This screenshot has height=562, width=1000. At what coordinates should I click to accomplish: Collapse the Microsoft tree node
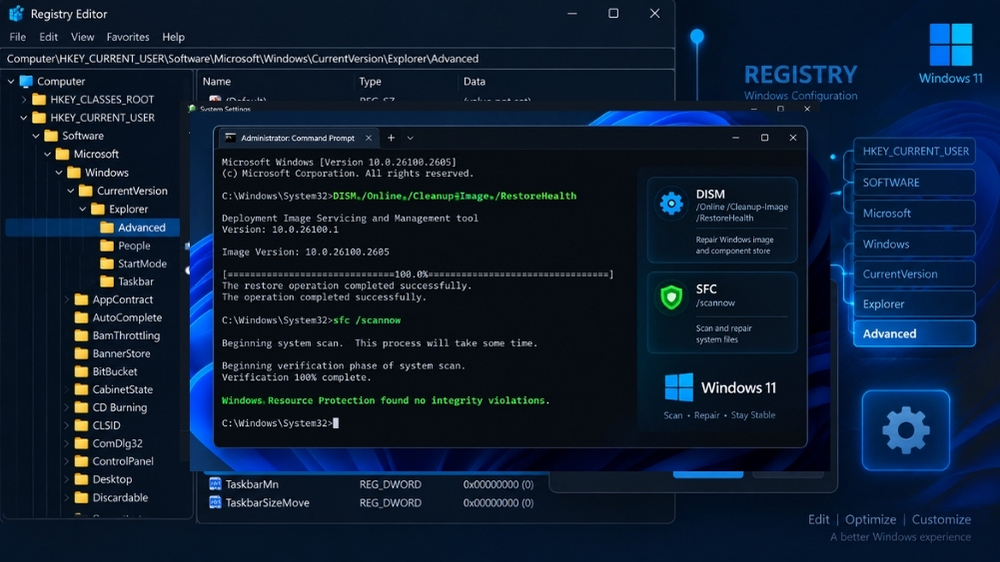47,154
